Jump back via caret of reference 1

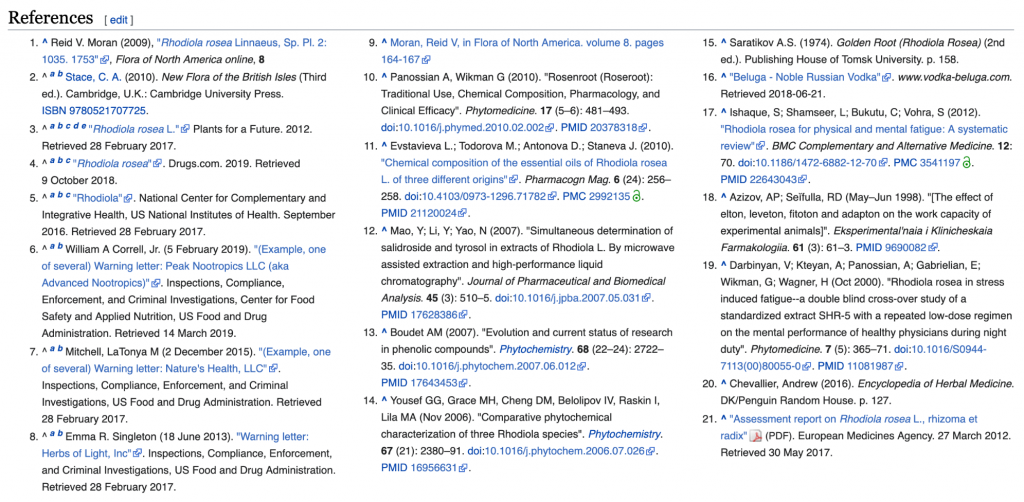click(45, 42)
